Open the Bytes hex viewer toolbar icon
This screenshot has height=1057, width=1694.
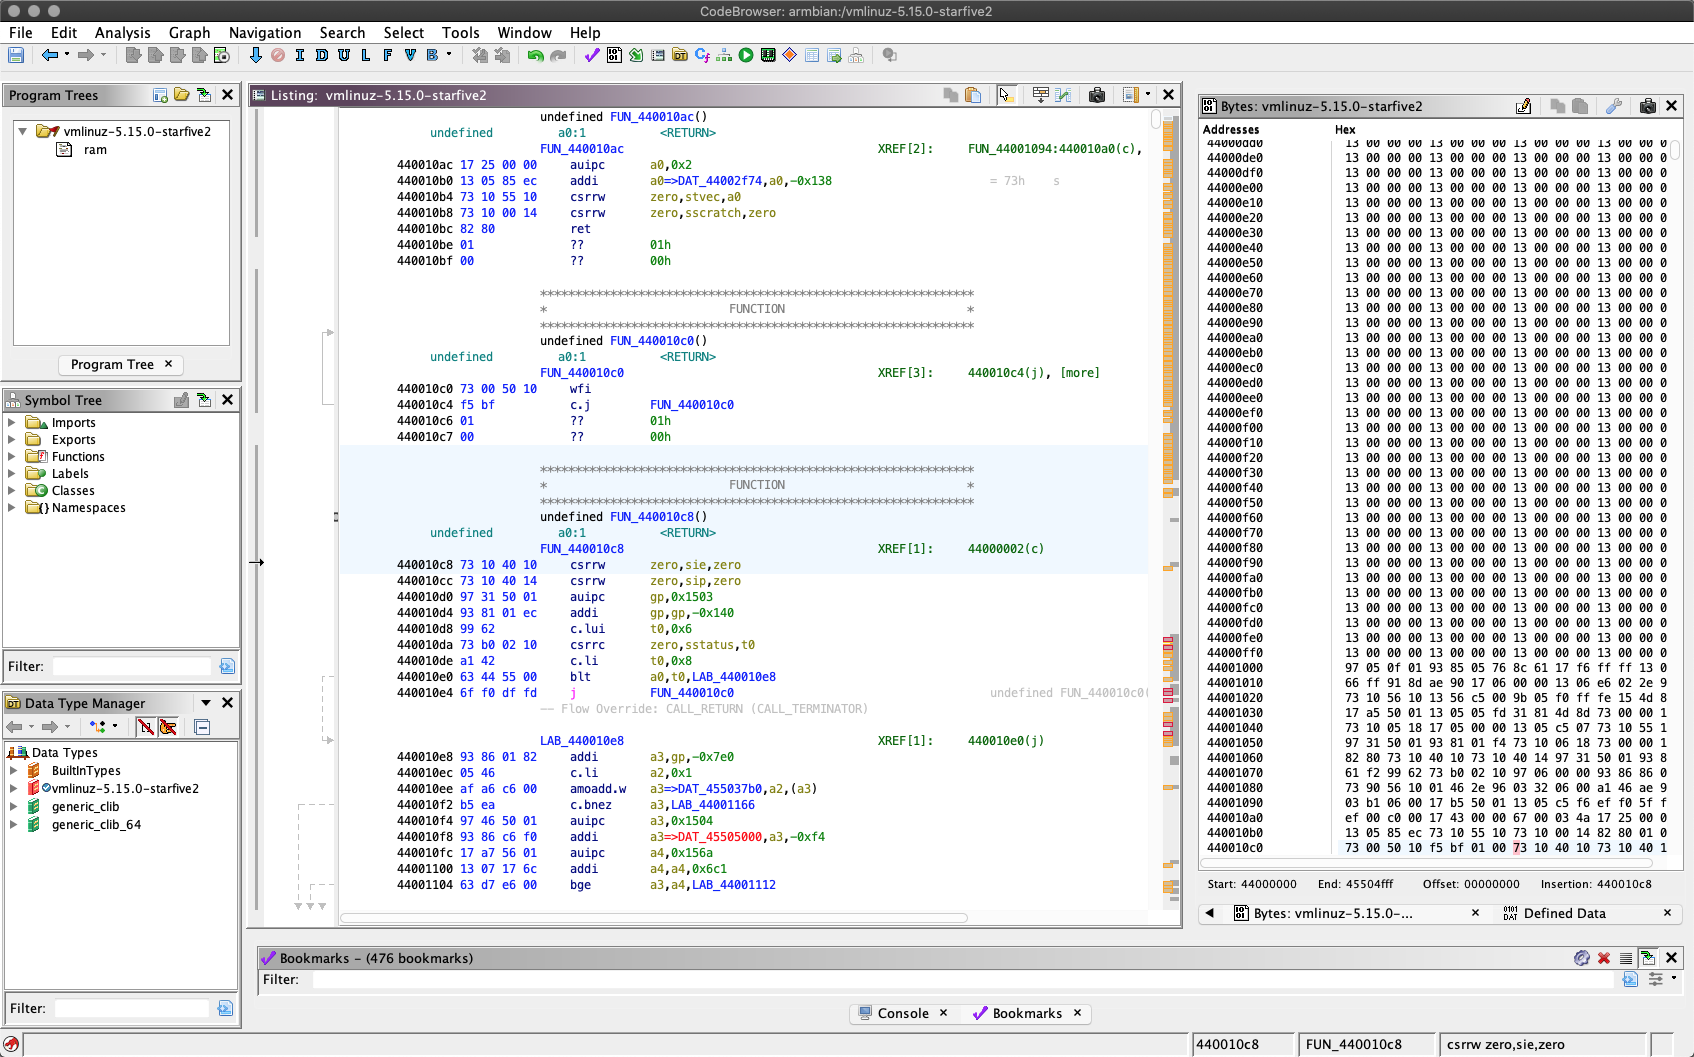pos(614,56)
